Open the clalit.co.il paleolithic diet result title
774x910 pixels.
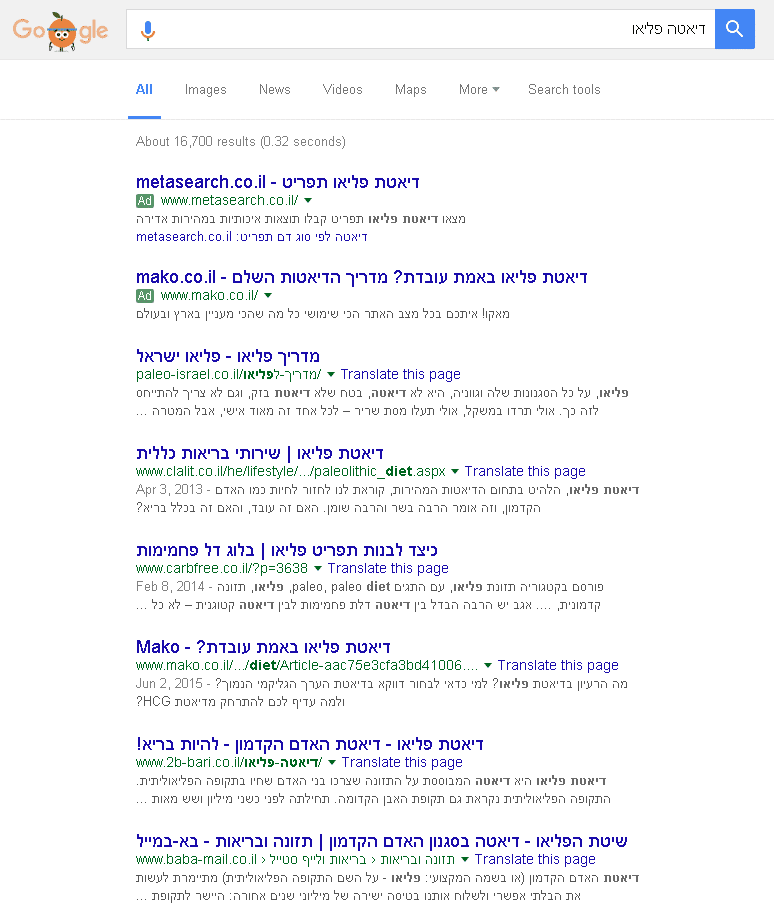point(259,453)
